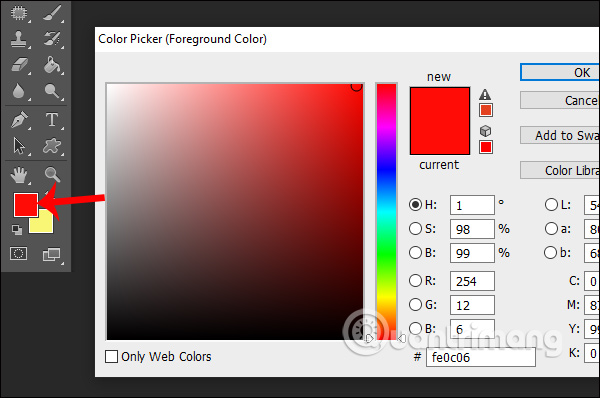Select the Type tool

52,120
